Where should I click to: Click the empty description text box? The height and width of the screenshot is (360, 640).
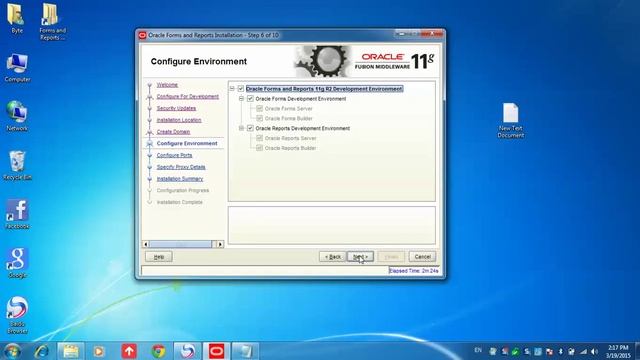[331, 225]
